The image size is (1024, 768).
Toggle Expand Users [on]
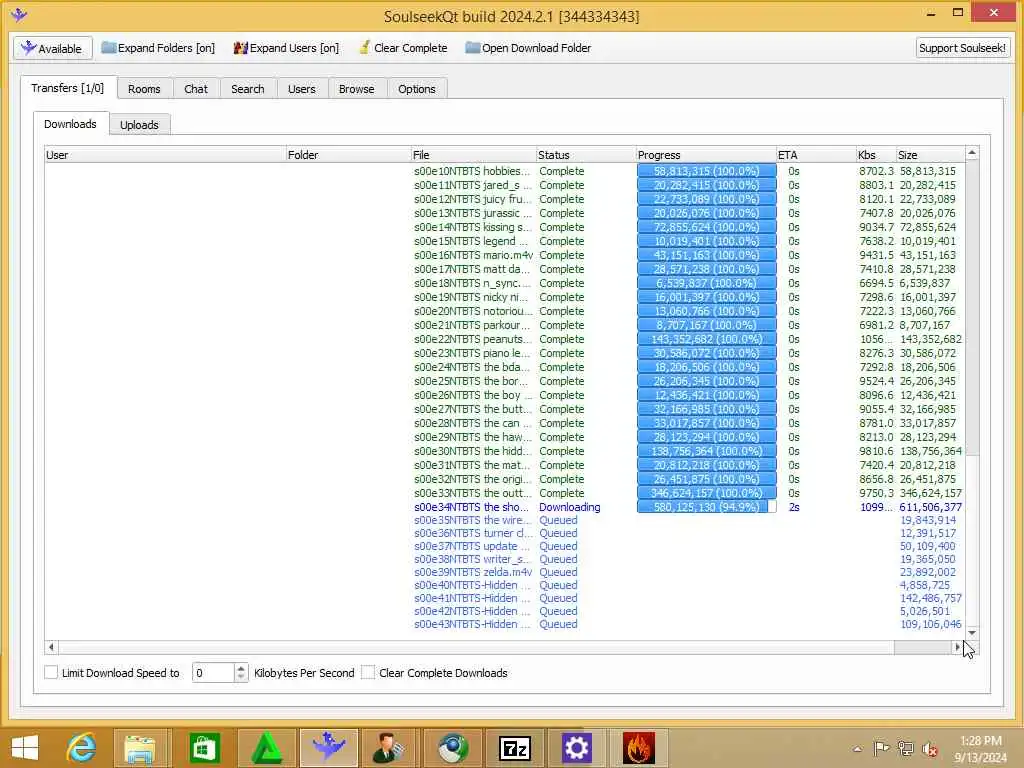pos(286,48)
